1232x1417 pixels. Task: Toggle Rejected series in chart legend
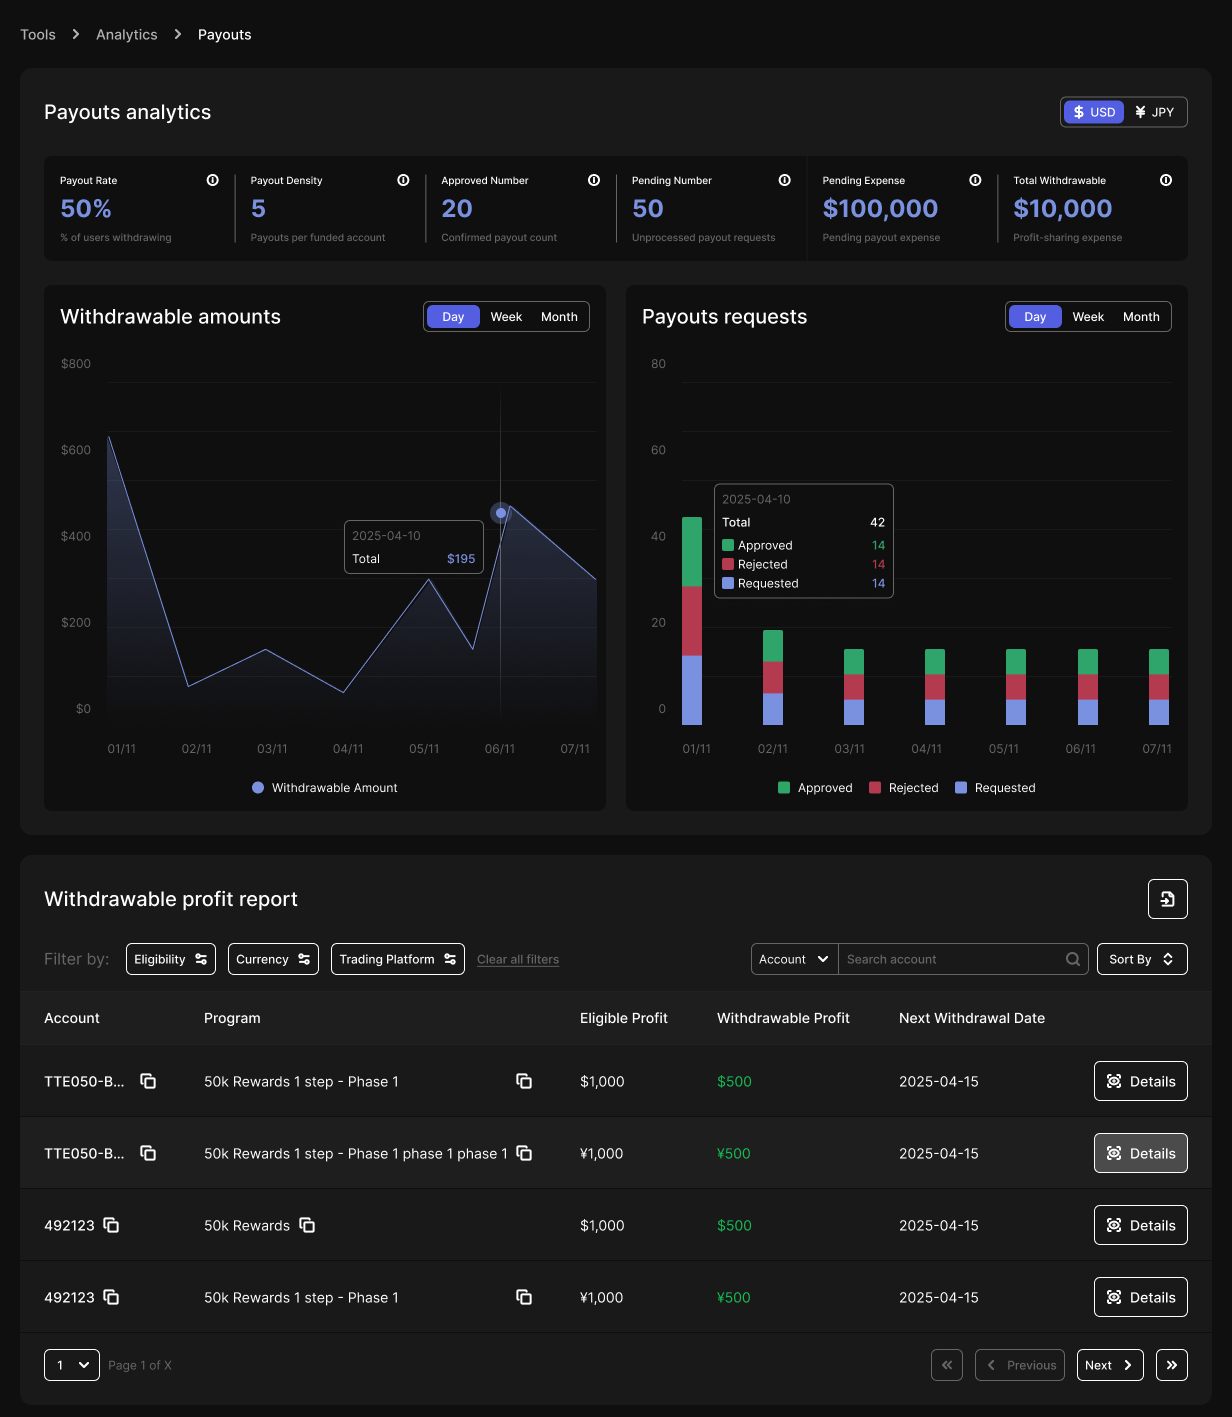(x=904, y=788)
